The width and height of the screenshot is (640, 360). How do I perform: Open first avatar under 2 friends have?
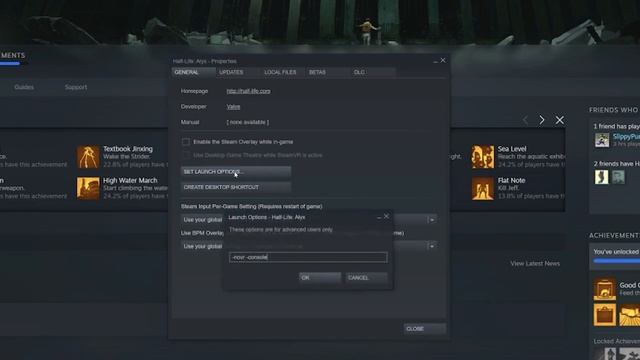pyautogui.click(x=601, y=177)
